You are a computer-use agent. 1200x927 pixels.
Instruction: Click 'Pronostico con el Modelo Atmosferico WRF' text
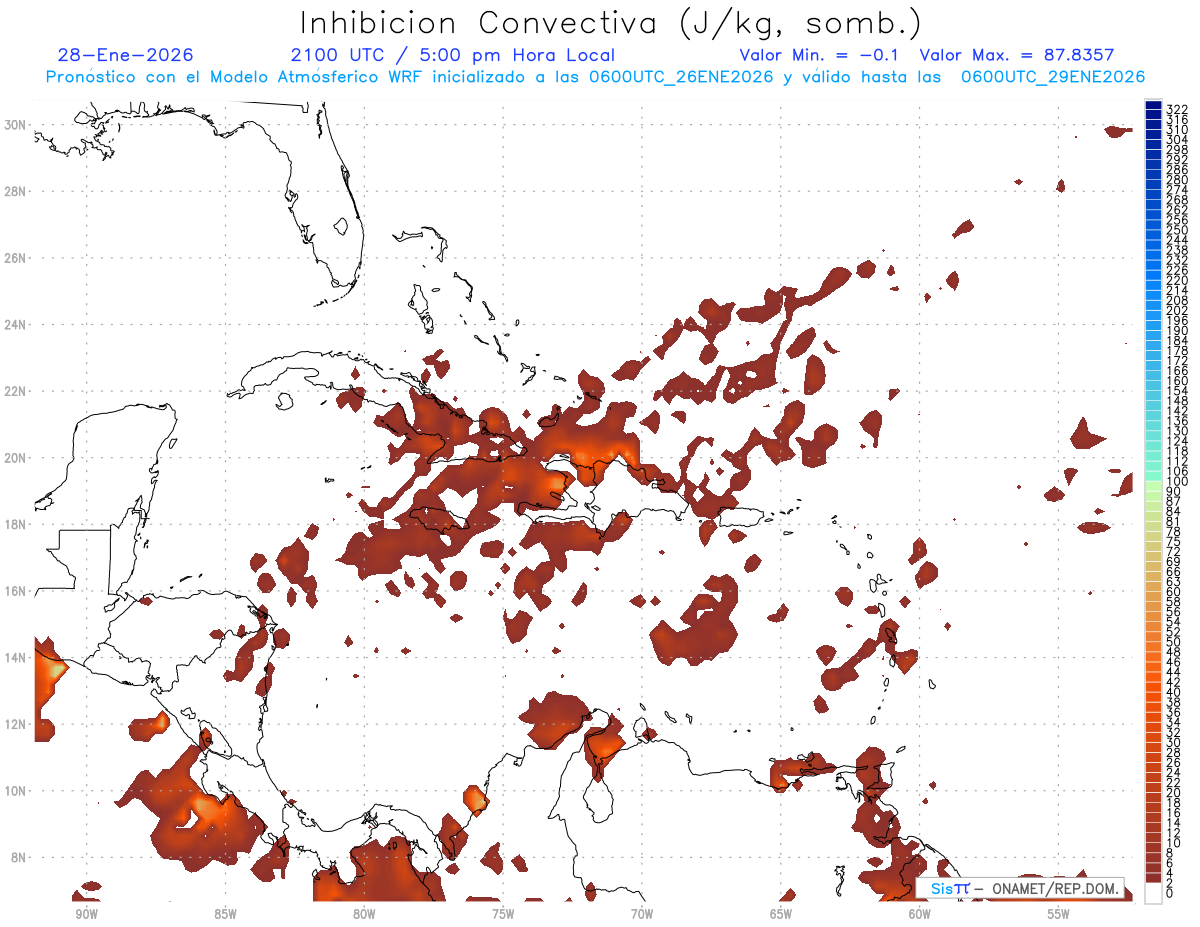click(235, 77)
